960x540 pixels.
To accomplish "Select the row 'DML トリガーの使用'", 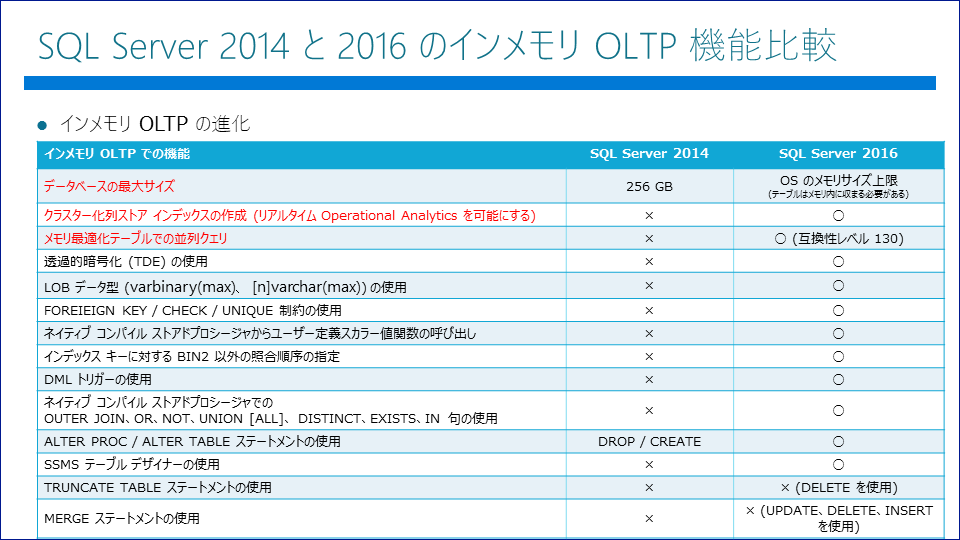I will click(97, 380).
